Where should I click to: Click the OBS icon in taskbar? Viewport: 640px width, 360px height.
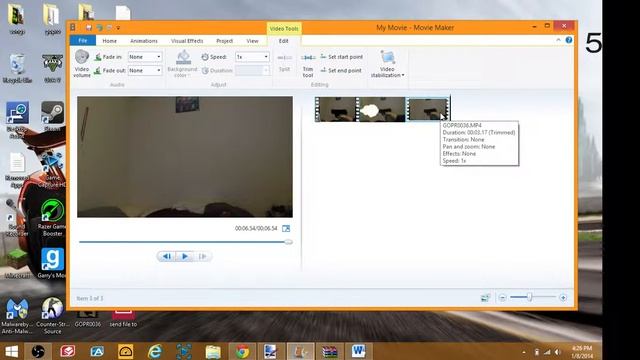pos(38,351)
